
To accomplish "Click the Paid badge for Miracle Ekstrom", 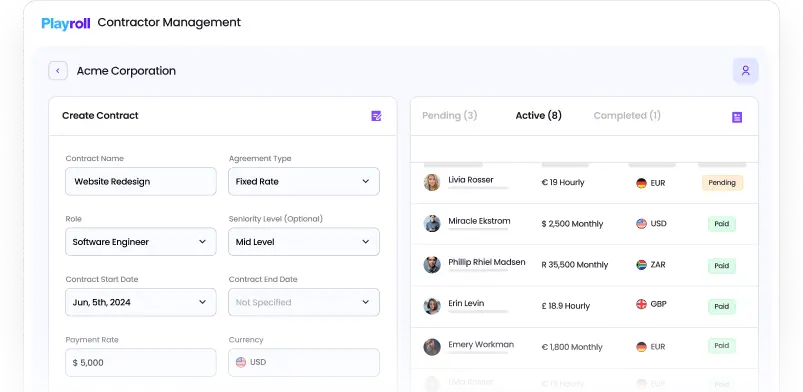I will pos(722,224).
